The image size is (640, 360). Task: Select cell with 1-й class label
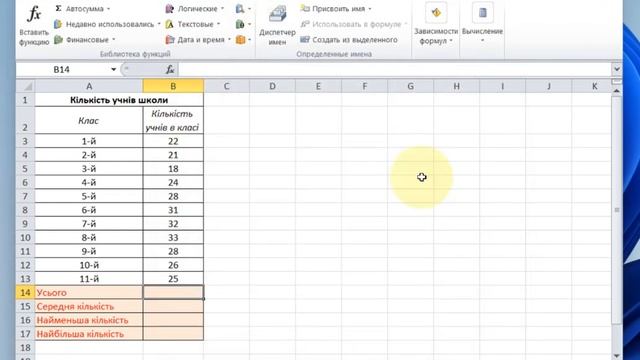tap(89, 141)
